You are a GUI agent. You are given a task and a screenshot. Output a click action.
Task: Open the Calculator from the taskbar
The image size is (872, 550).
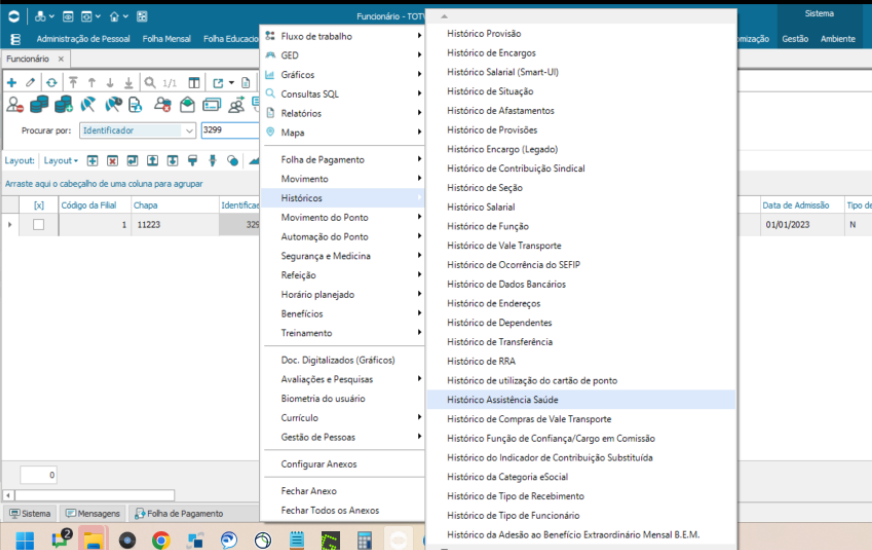pos(364,540)
